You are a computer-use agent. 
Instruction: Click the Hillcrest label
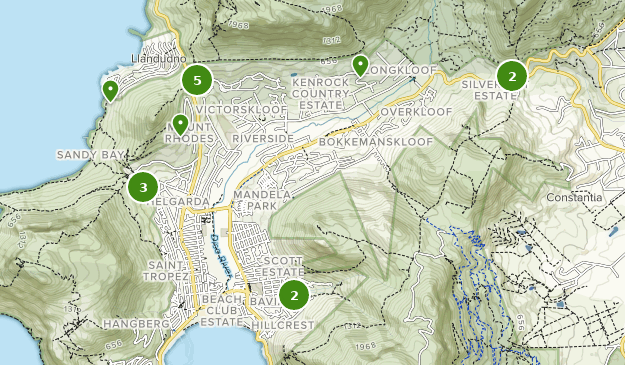(283, 325)
